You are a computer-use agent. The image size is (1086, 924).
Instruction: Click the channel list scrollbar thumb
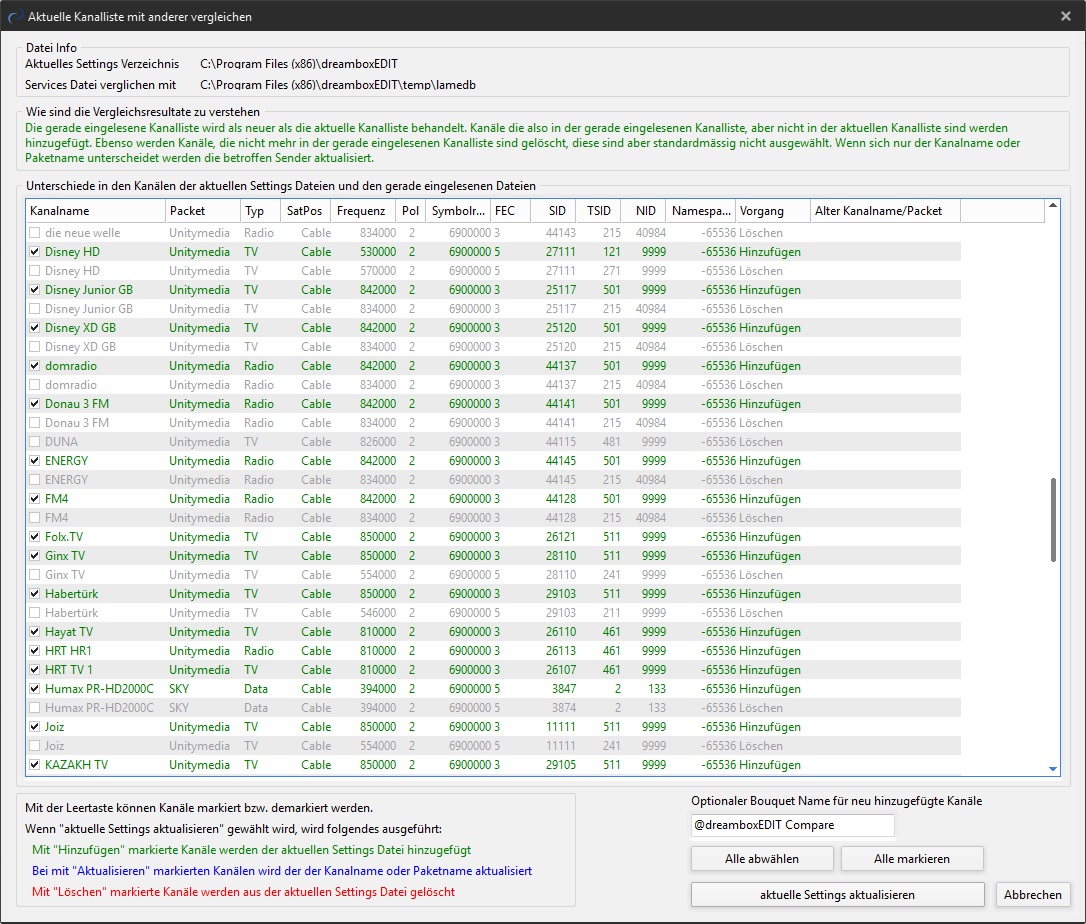coord(1053,519)
